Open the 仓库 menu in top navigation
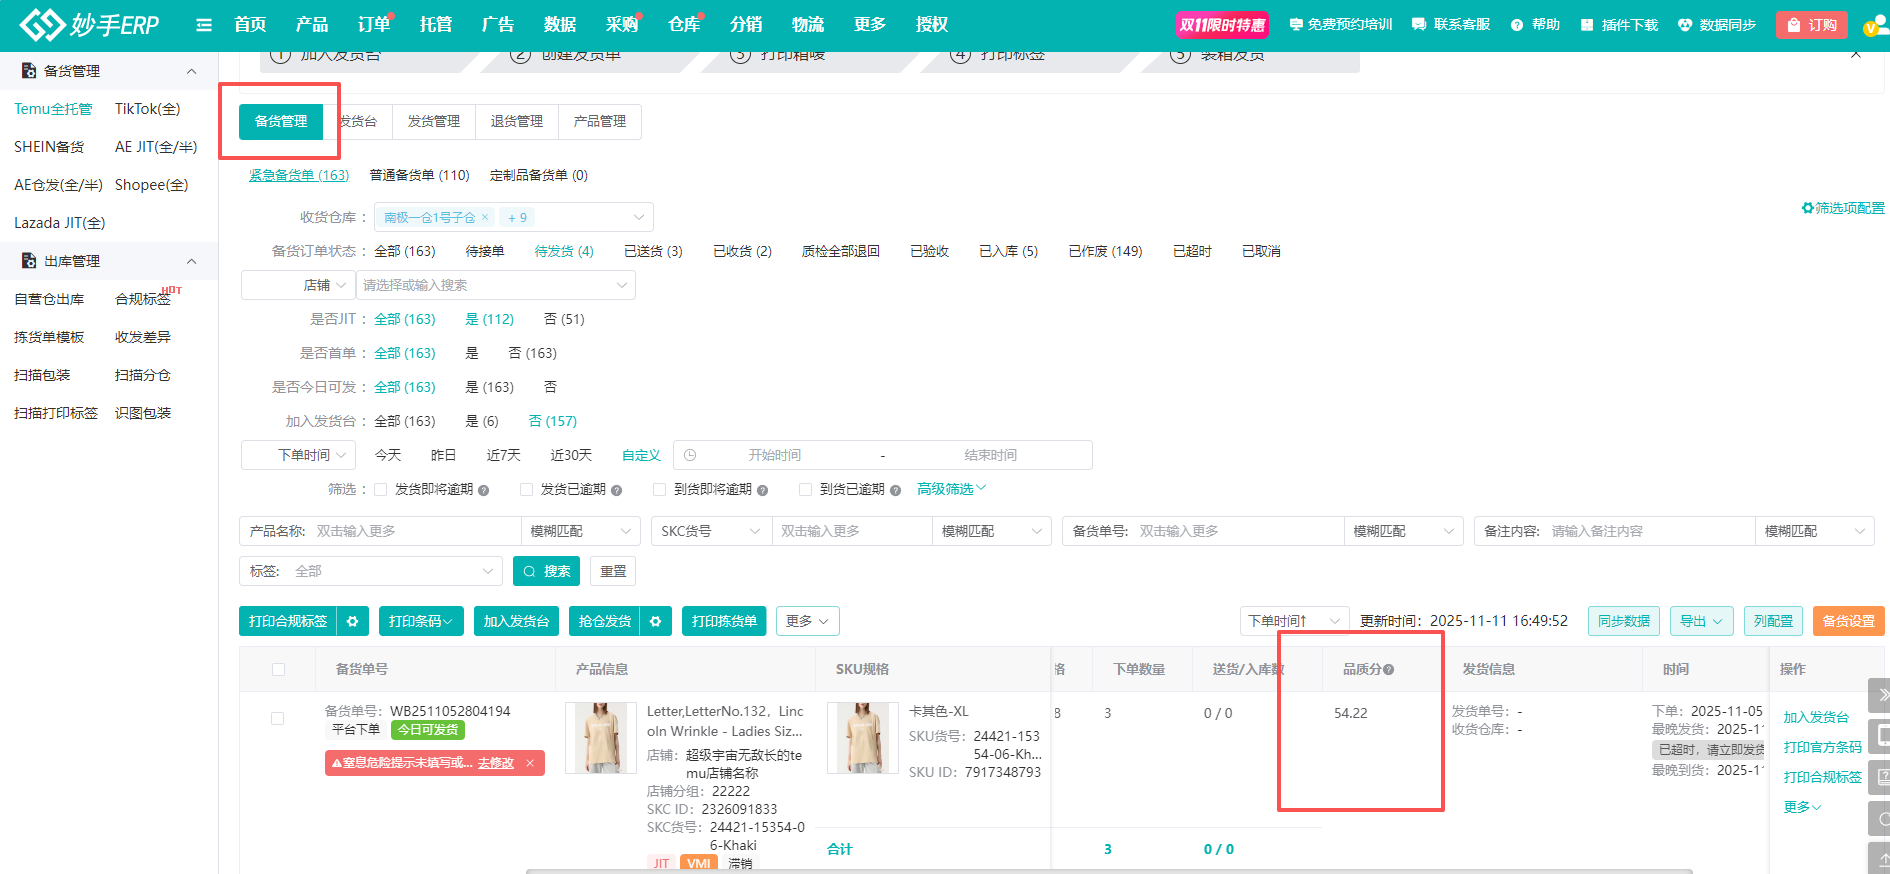The image size is (1890, 874). [x=684, y=25]
